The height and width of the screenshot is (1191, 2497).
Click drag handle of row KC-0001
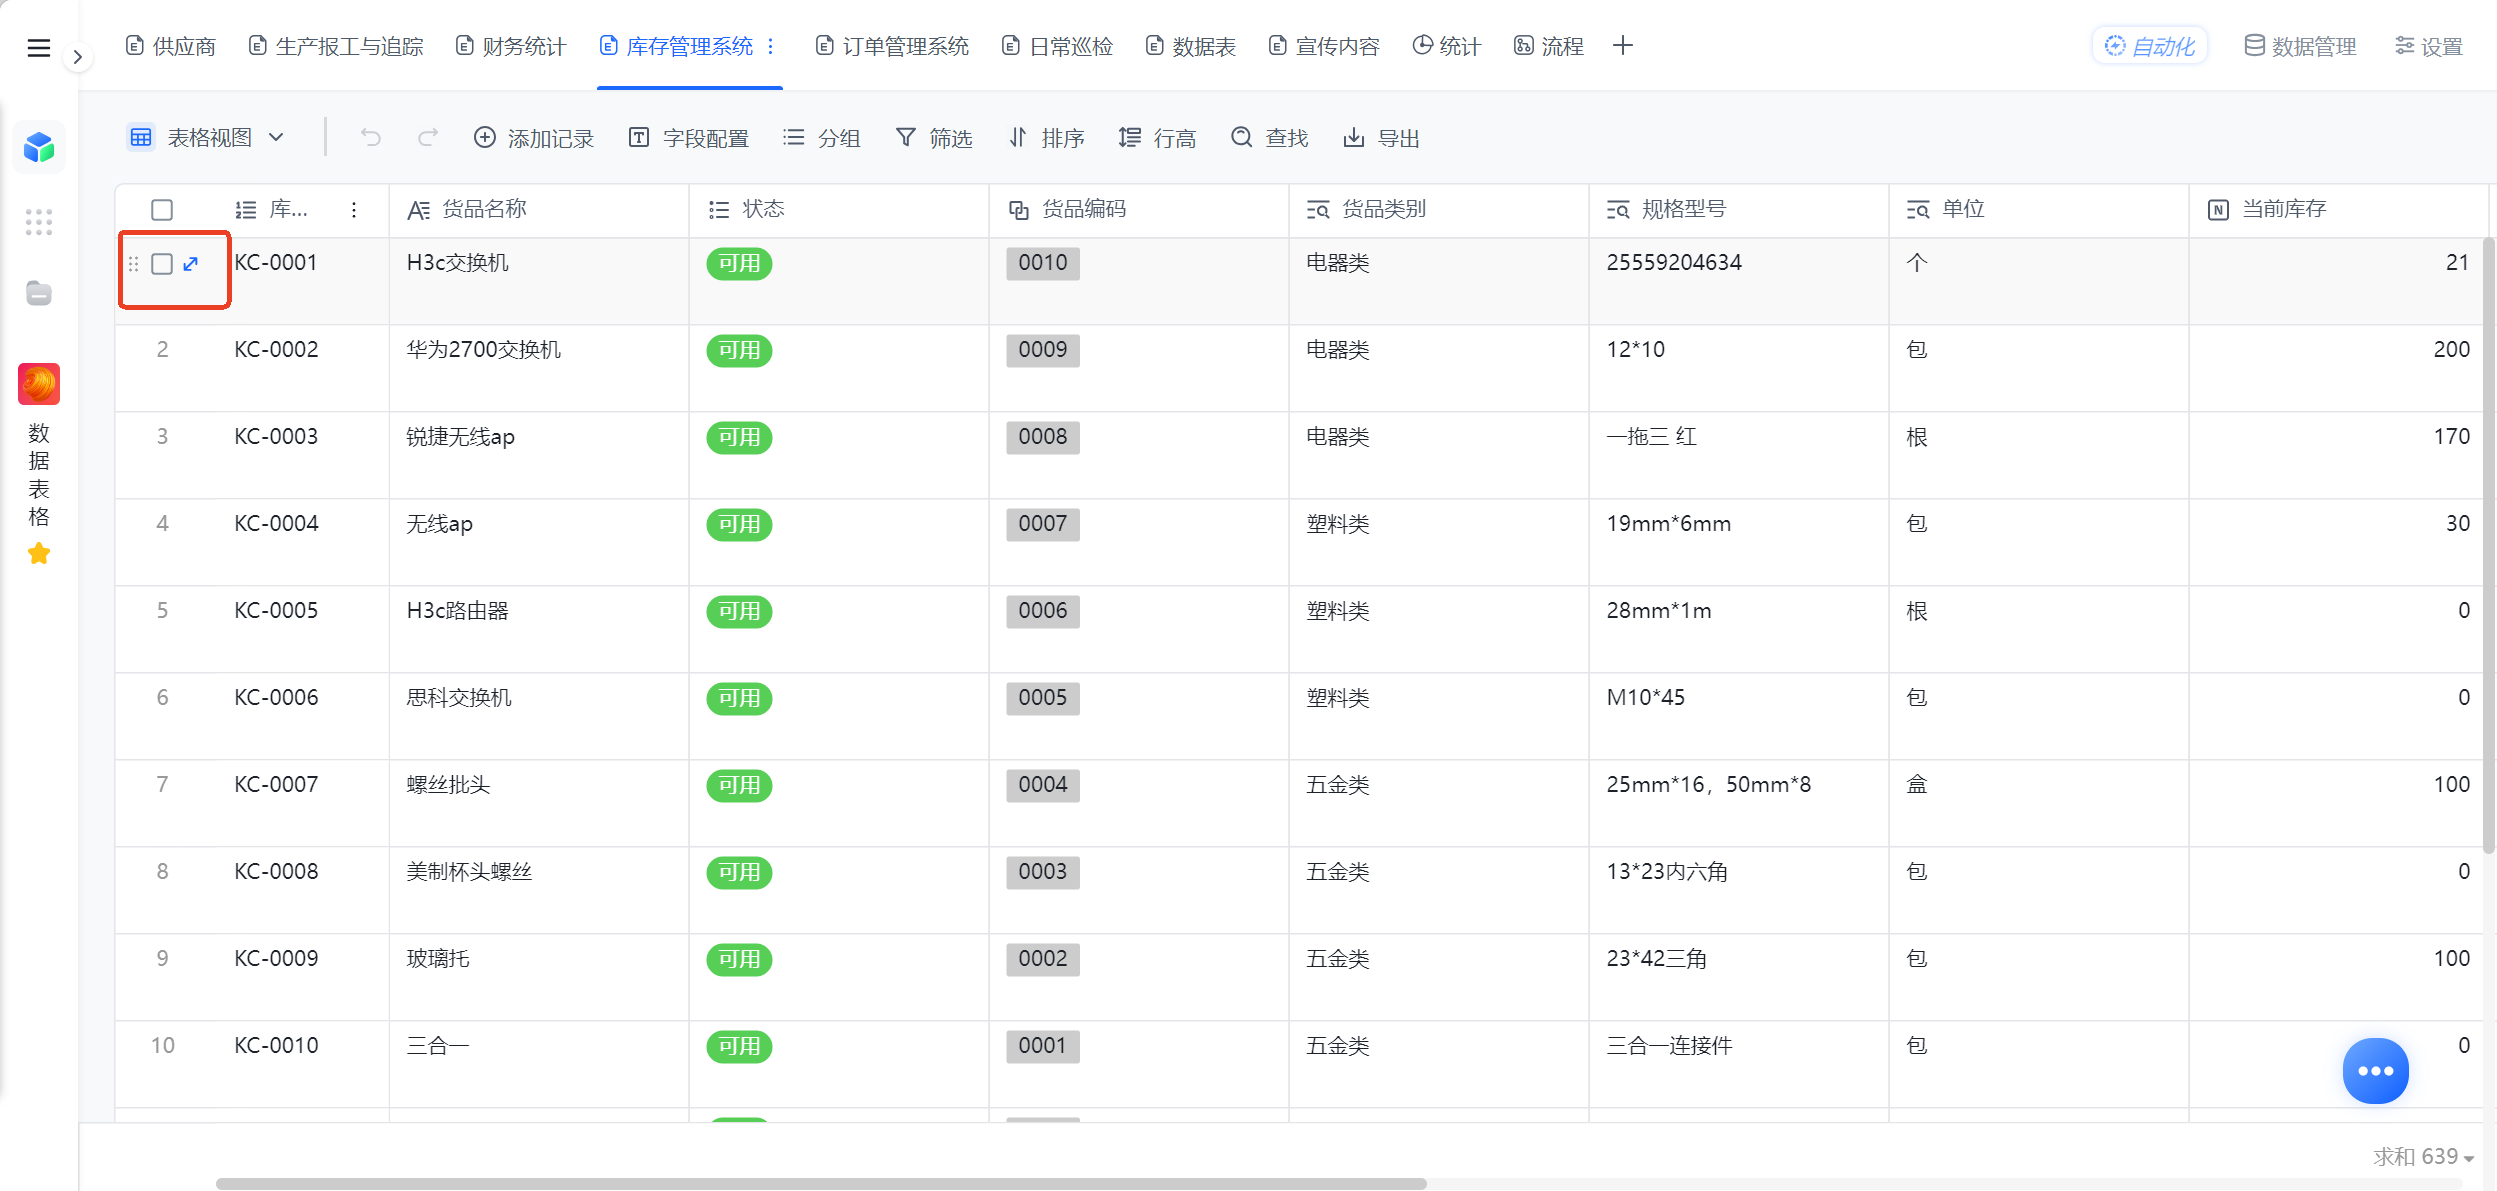(x=134, y=264)
